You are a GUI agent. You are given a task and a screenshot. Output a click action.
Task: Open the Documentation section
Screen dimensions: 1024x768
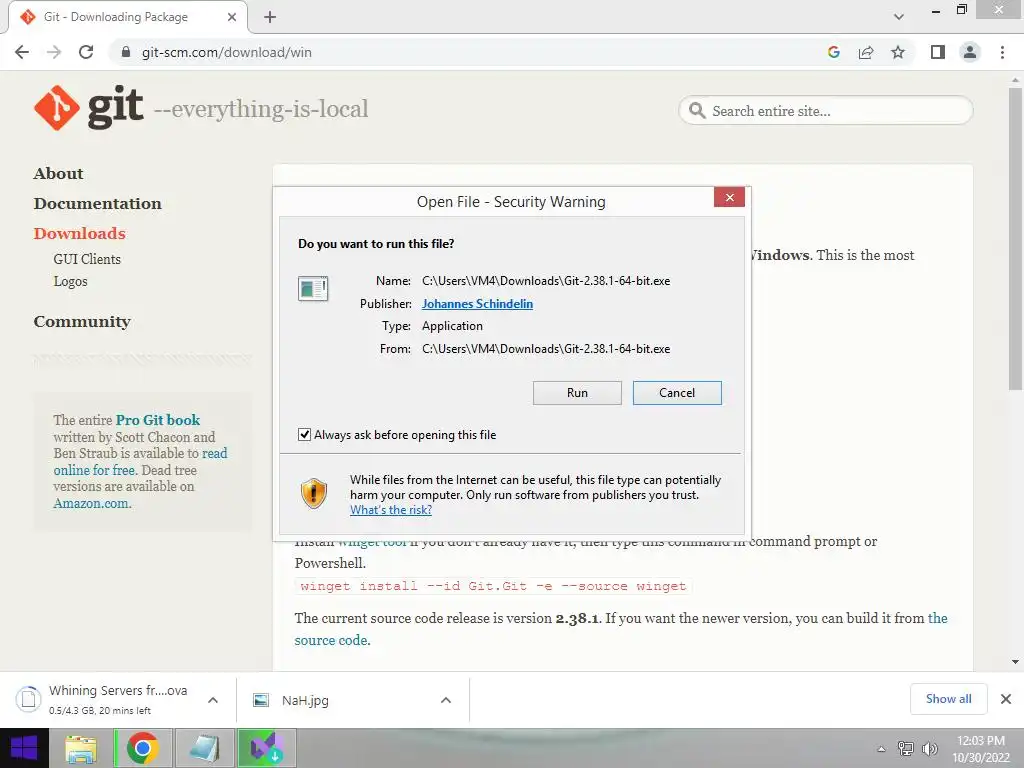(x=97, y=203)
